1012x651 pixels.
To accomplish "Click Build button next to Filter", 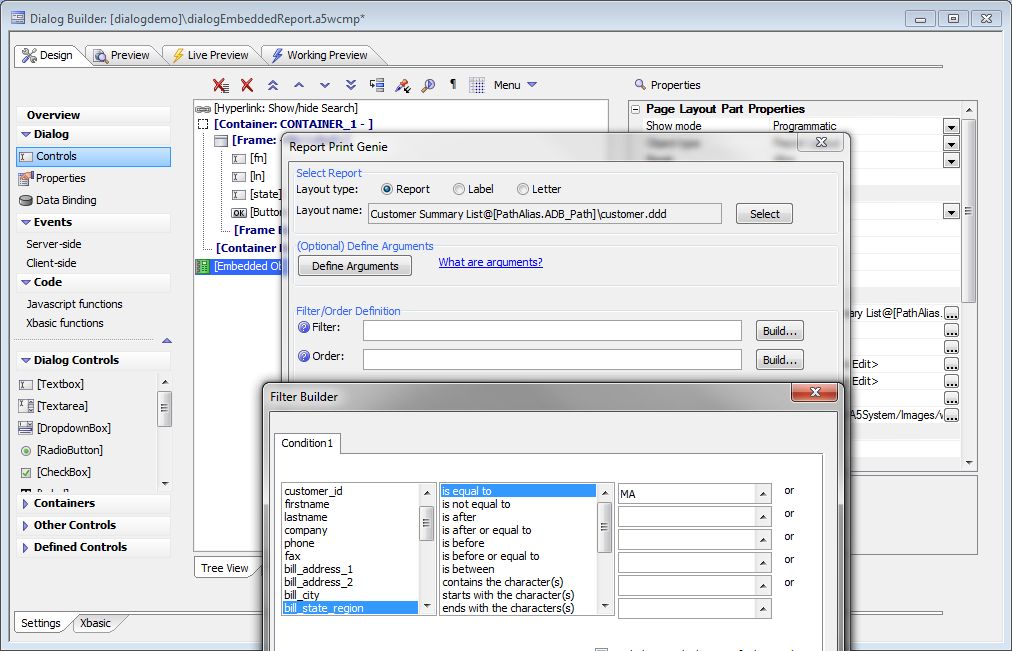I will coord(780,331).
